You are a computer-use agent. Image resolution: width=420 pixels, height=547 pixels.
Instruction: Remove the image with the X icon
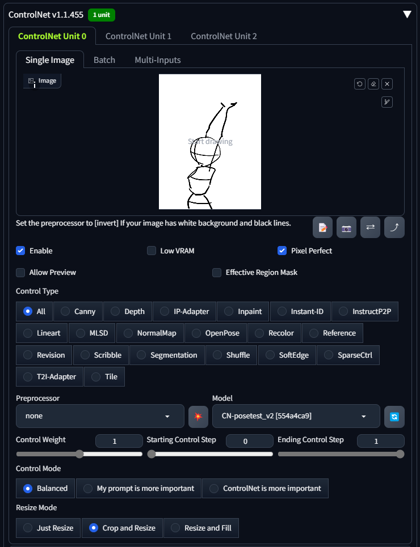coord(387,84)
